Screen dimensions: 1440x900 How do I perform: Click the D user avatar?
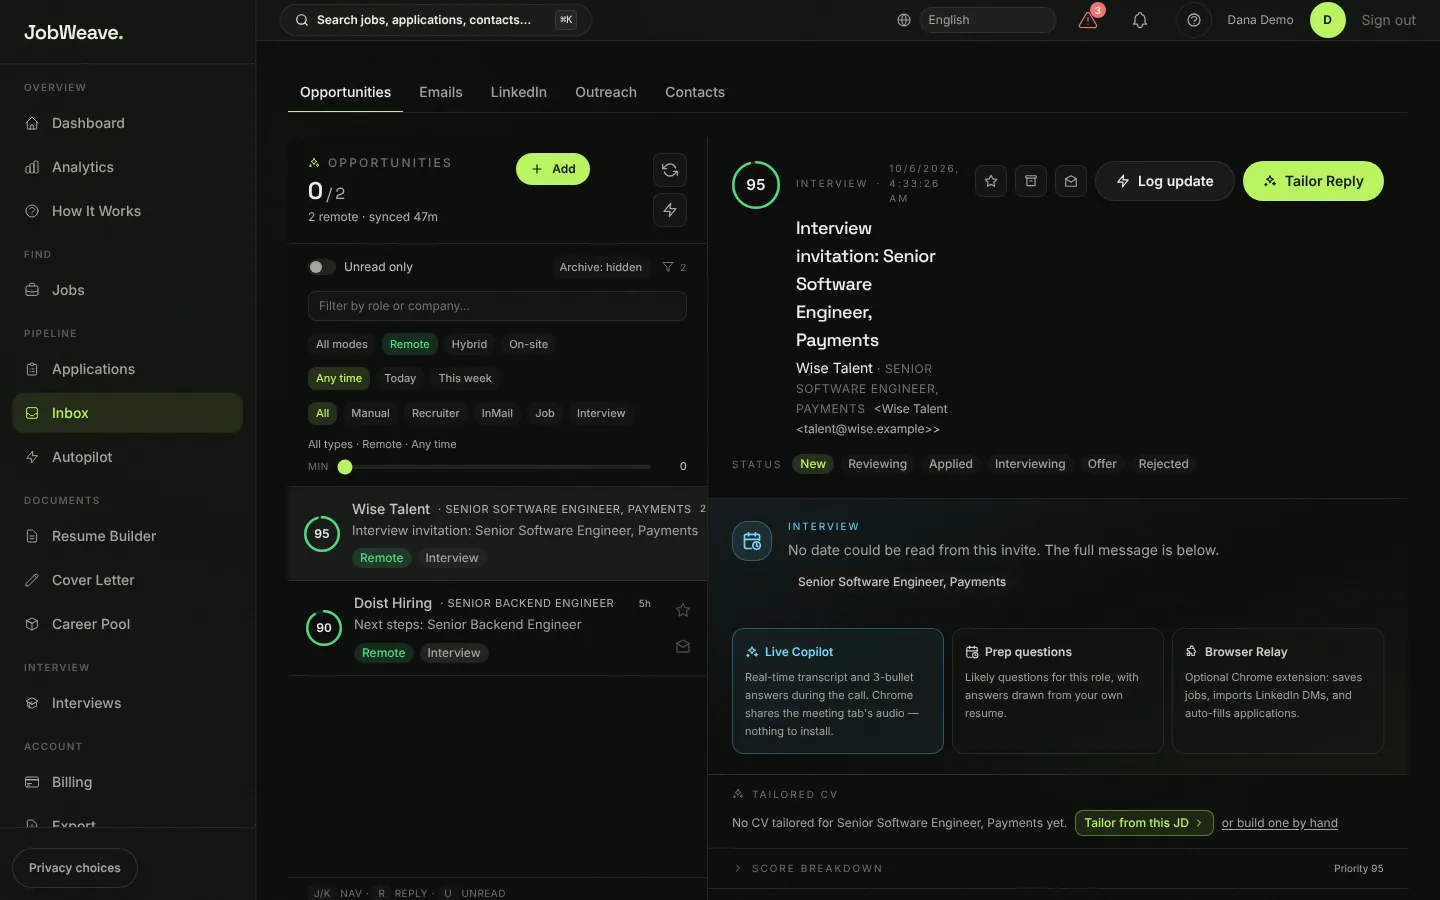pyautogui.click(x=1328, y=20)
